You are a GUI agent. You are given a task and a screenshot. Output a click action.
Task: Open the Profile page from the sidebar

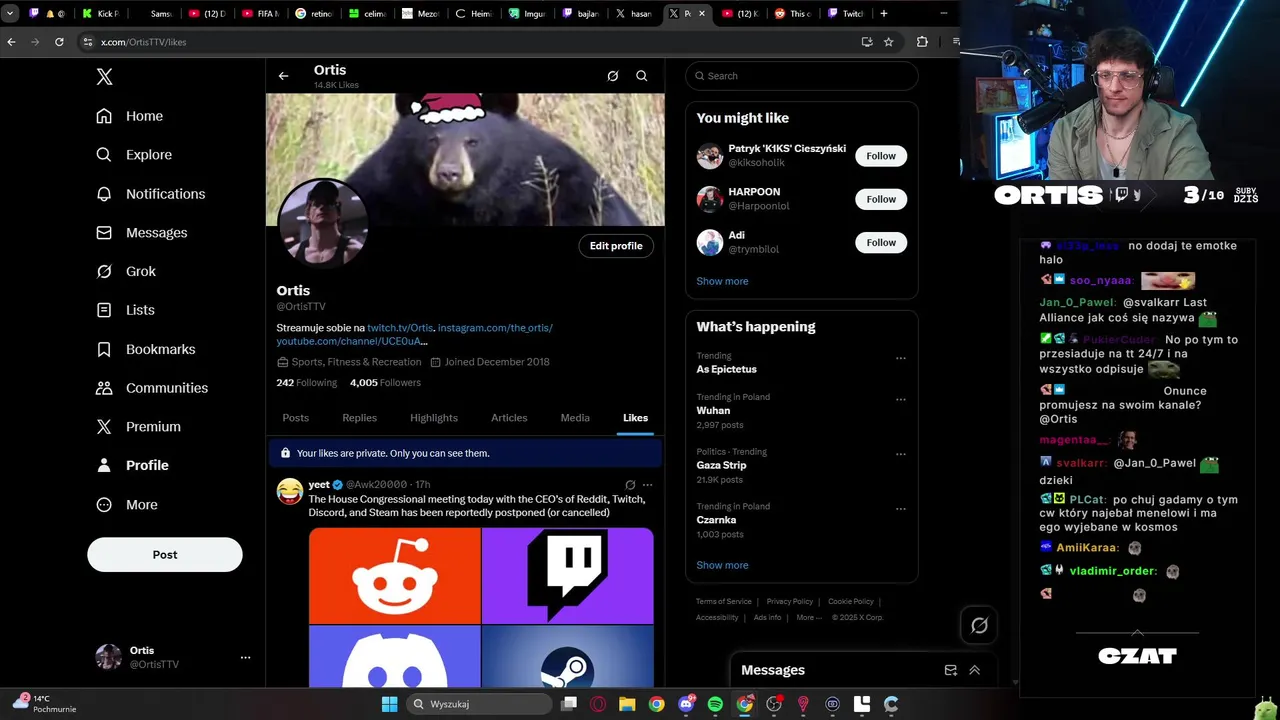[x=132, y=466]
